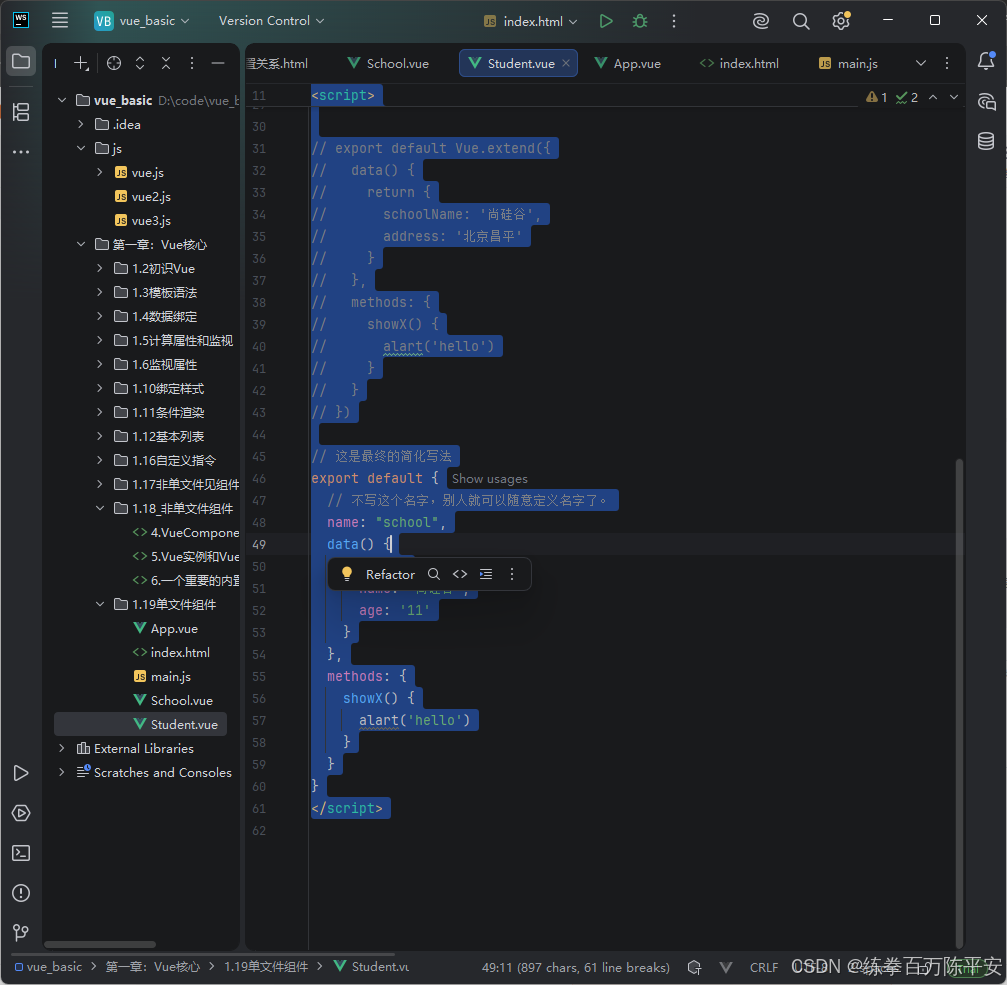The height and width of the screenshot is (985, 1007).
Task: Collapse the 1.19单文件组件 folder
Action: coord(100,604)
